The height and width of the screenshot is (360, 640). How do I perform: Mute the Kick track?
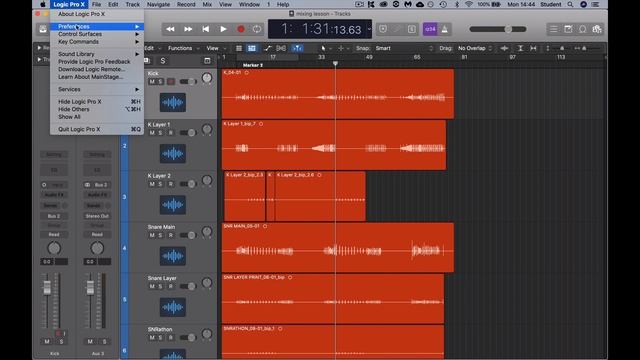tap(152, 82)
